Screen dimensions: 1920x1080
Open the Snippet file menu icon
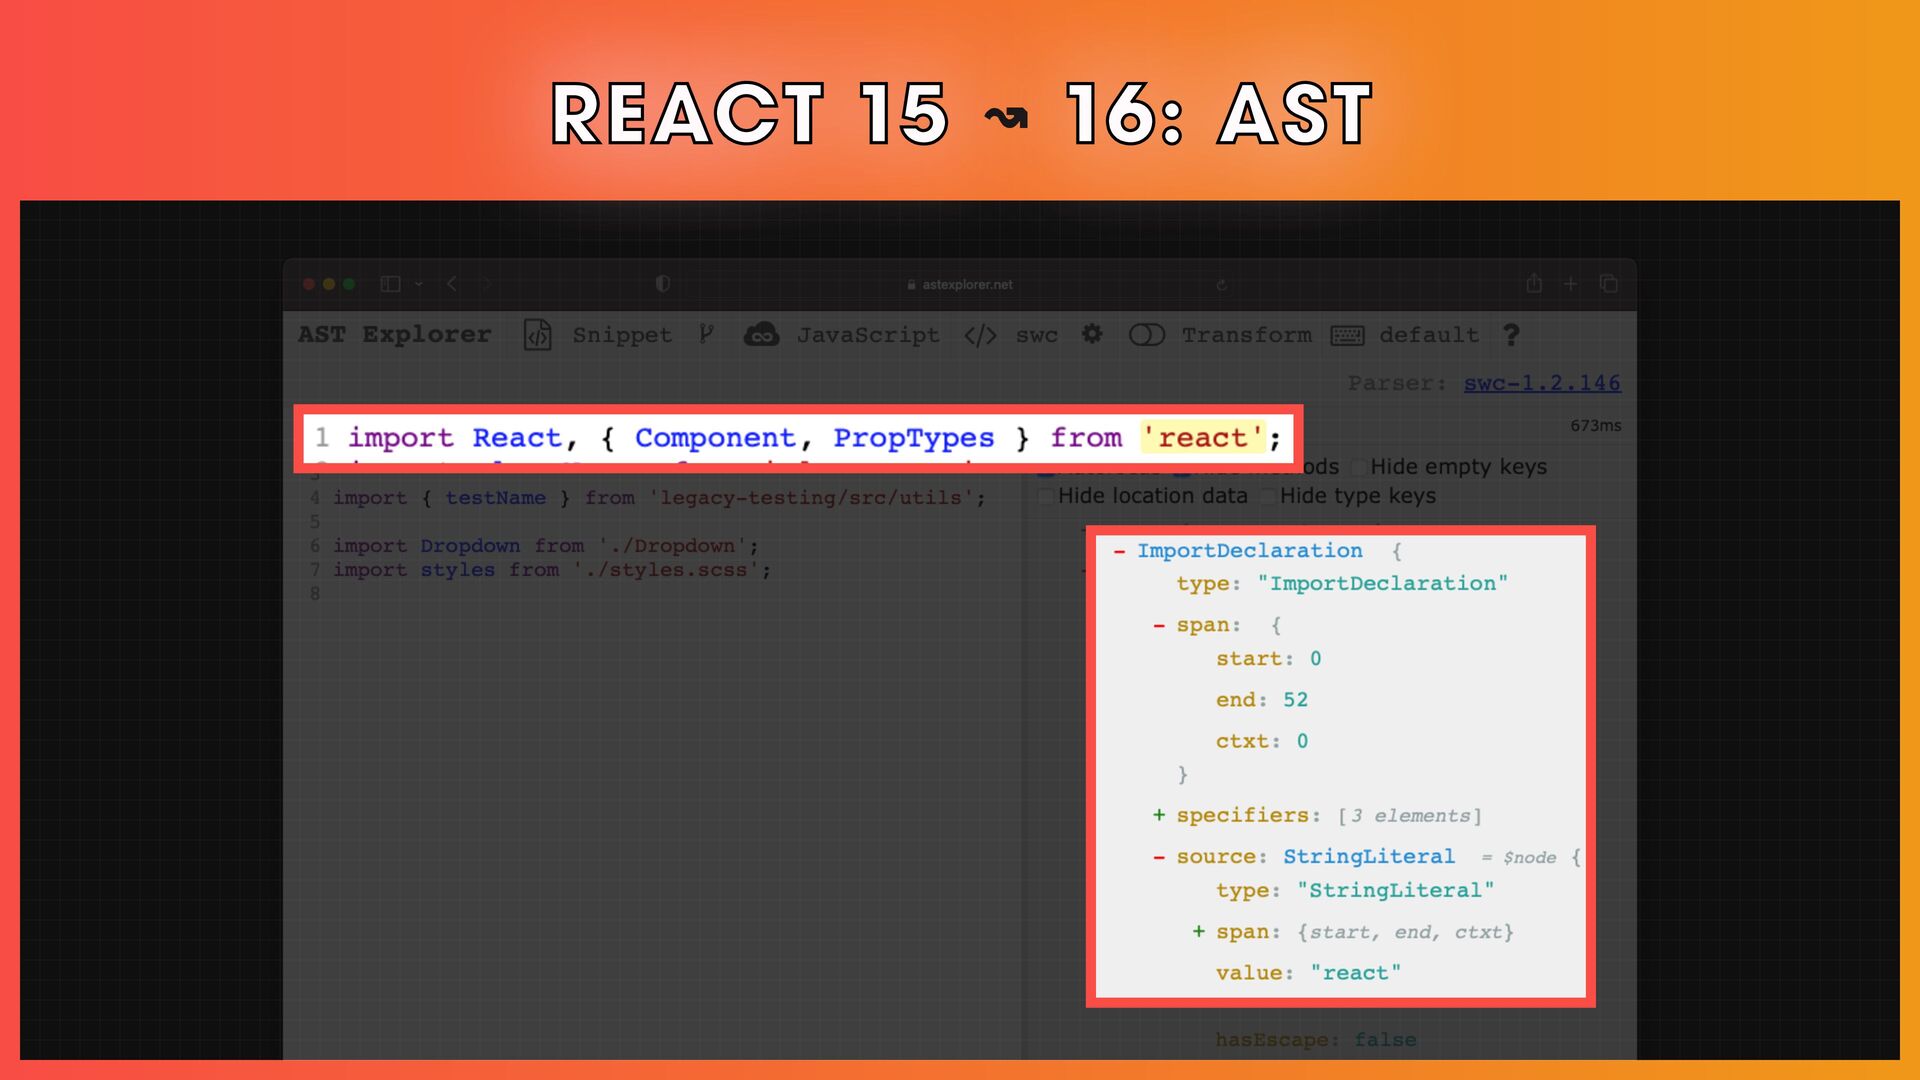(537, 335)
